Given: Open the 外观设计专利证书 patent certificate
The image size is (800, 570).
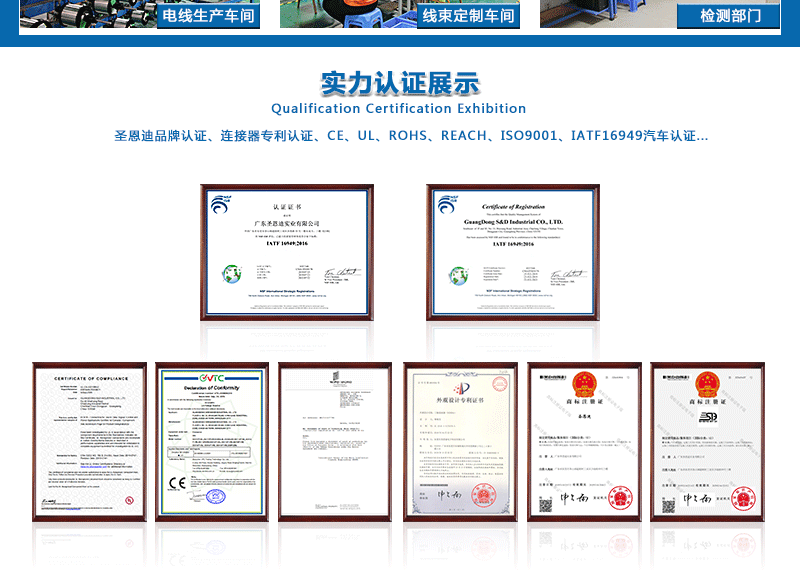Looking at the screenshot, I should 461,441.
